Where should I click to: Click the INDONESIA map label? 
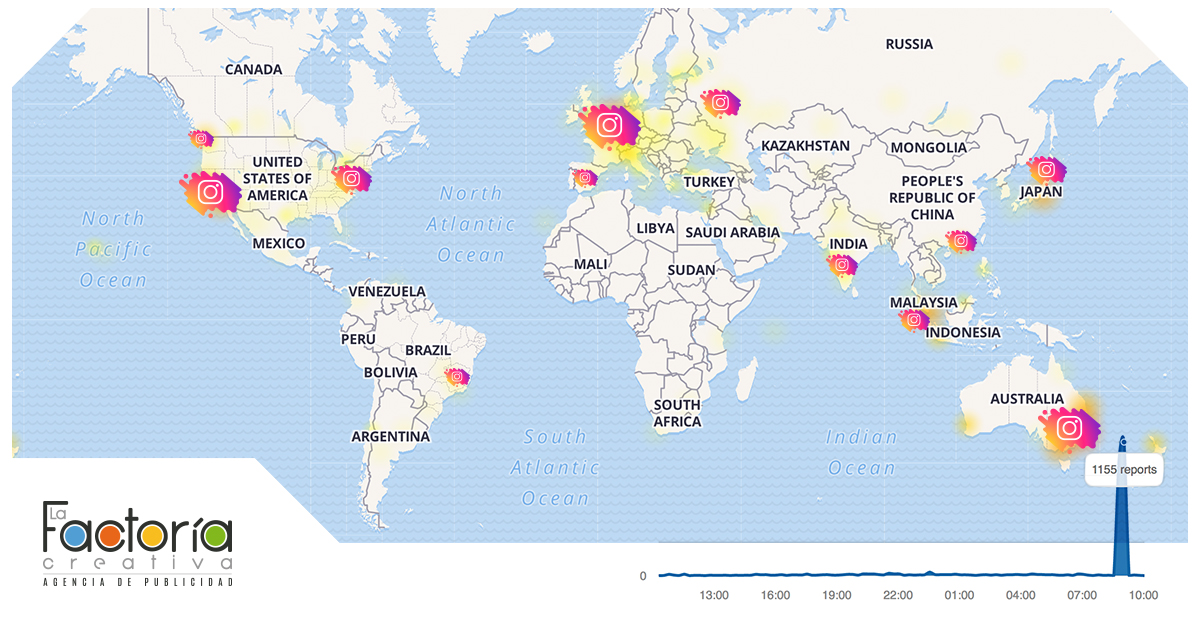[x=963, y=332]
